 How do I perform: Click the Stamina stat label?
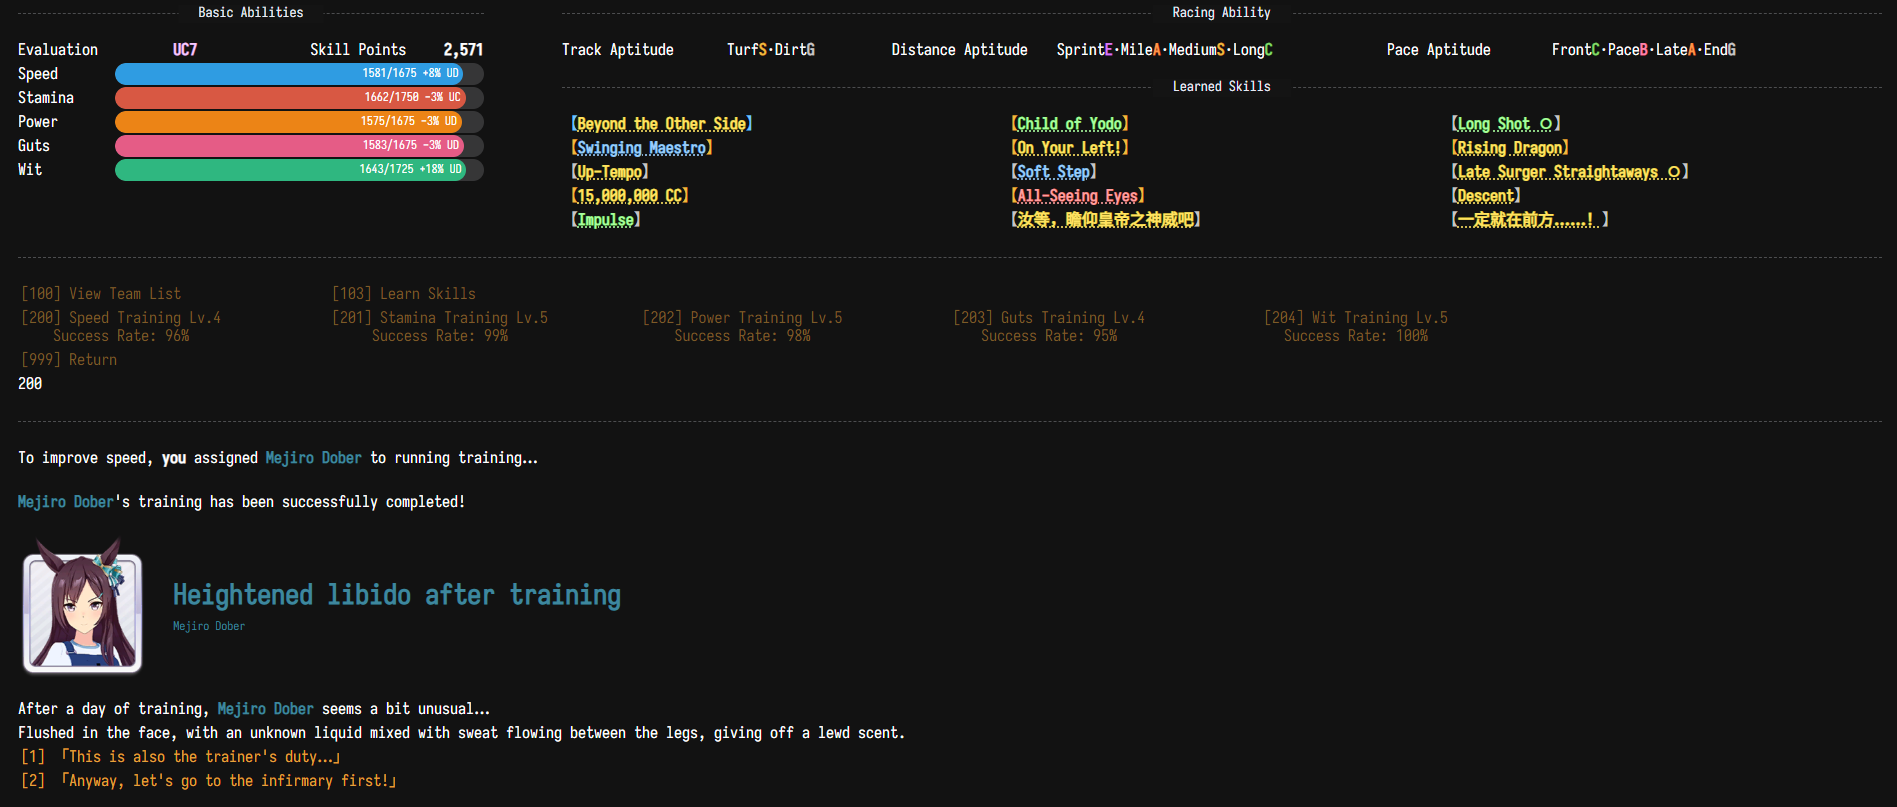click(x=46, y=98)
